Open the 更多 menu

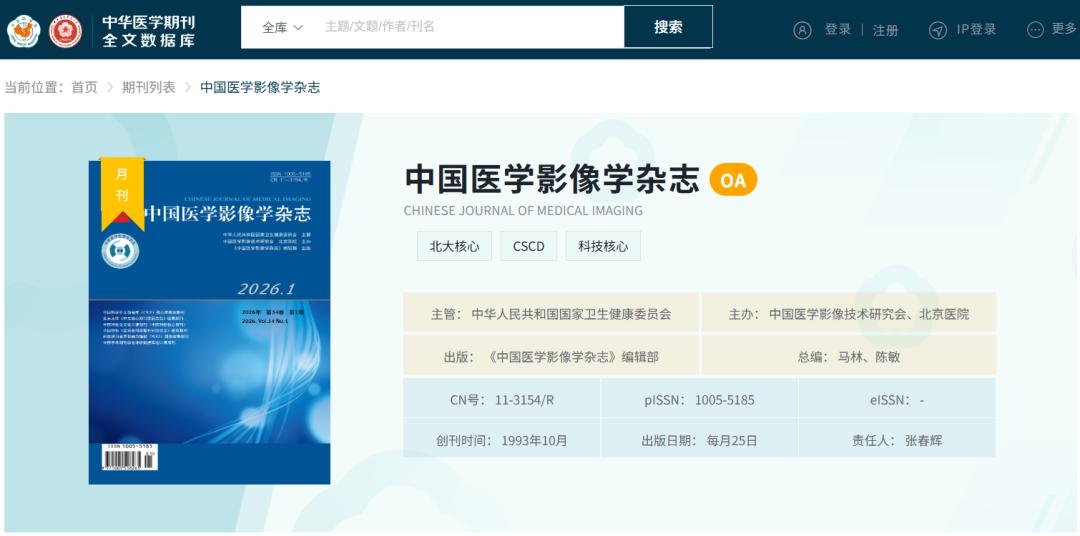point(1066,29)
